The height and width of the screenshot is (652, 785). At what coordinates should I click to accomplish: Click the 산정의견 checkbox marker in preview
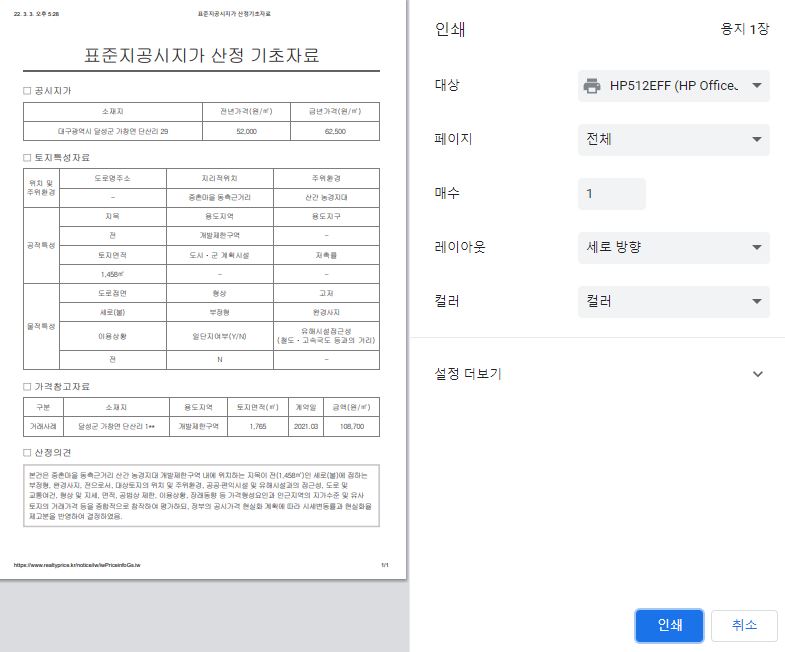tap(27, 453)
